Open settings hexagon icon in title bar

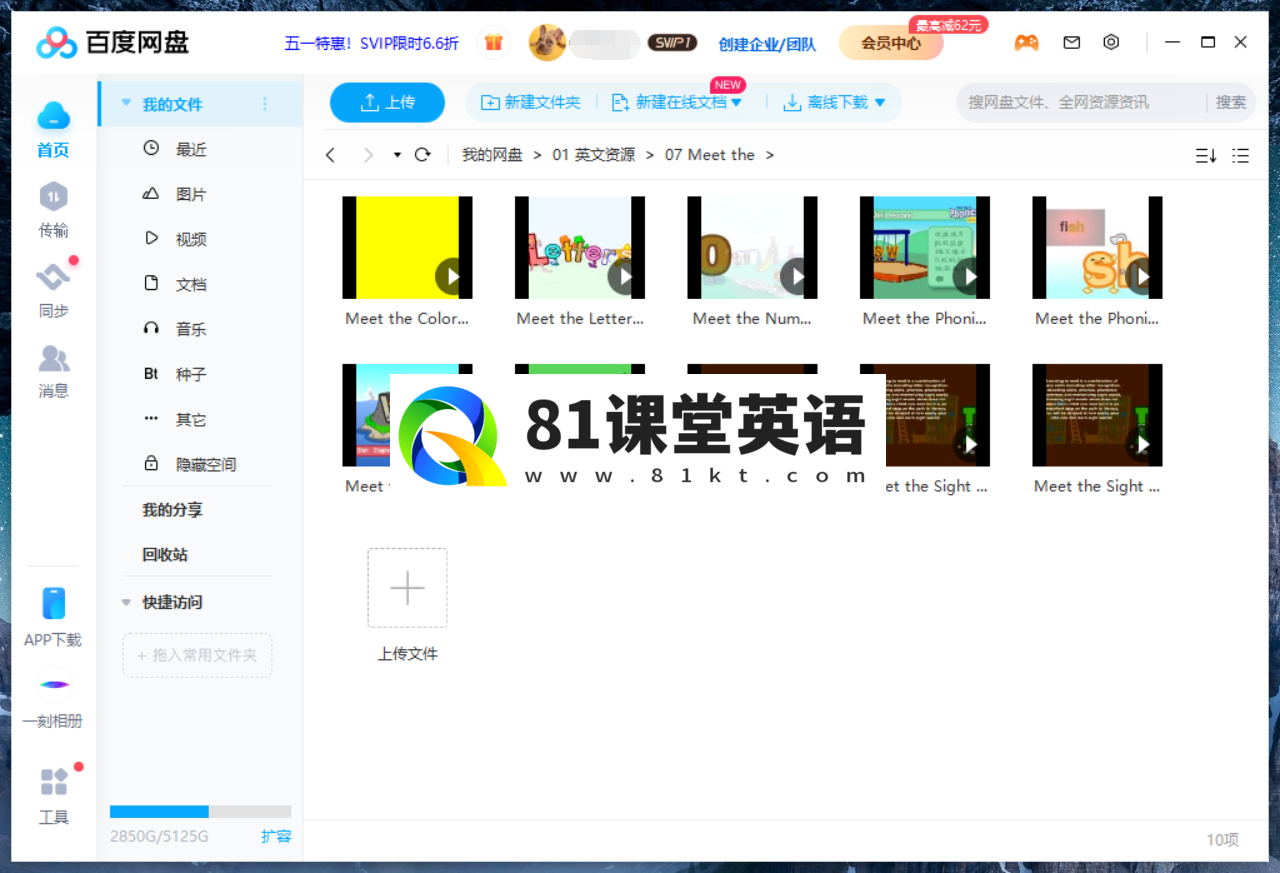[1111, 43]
